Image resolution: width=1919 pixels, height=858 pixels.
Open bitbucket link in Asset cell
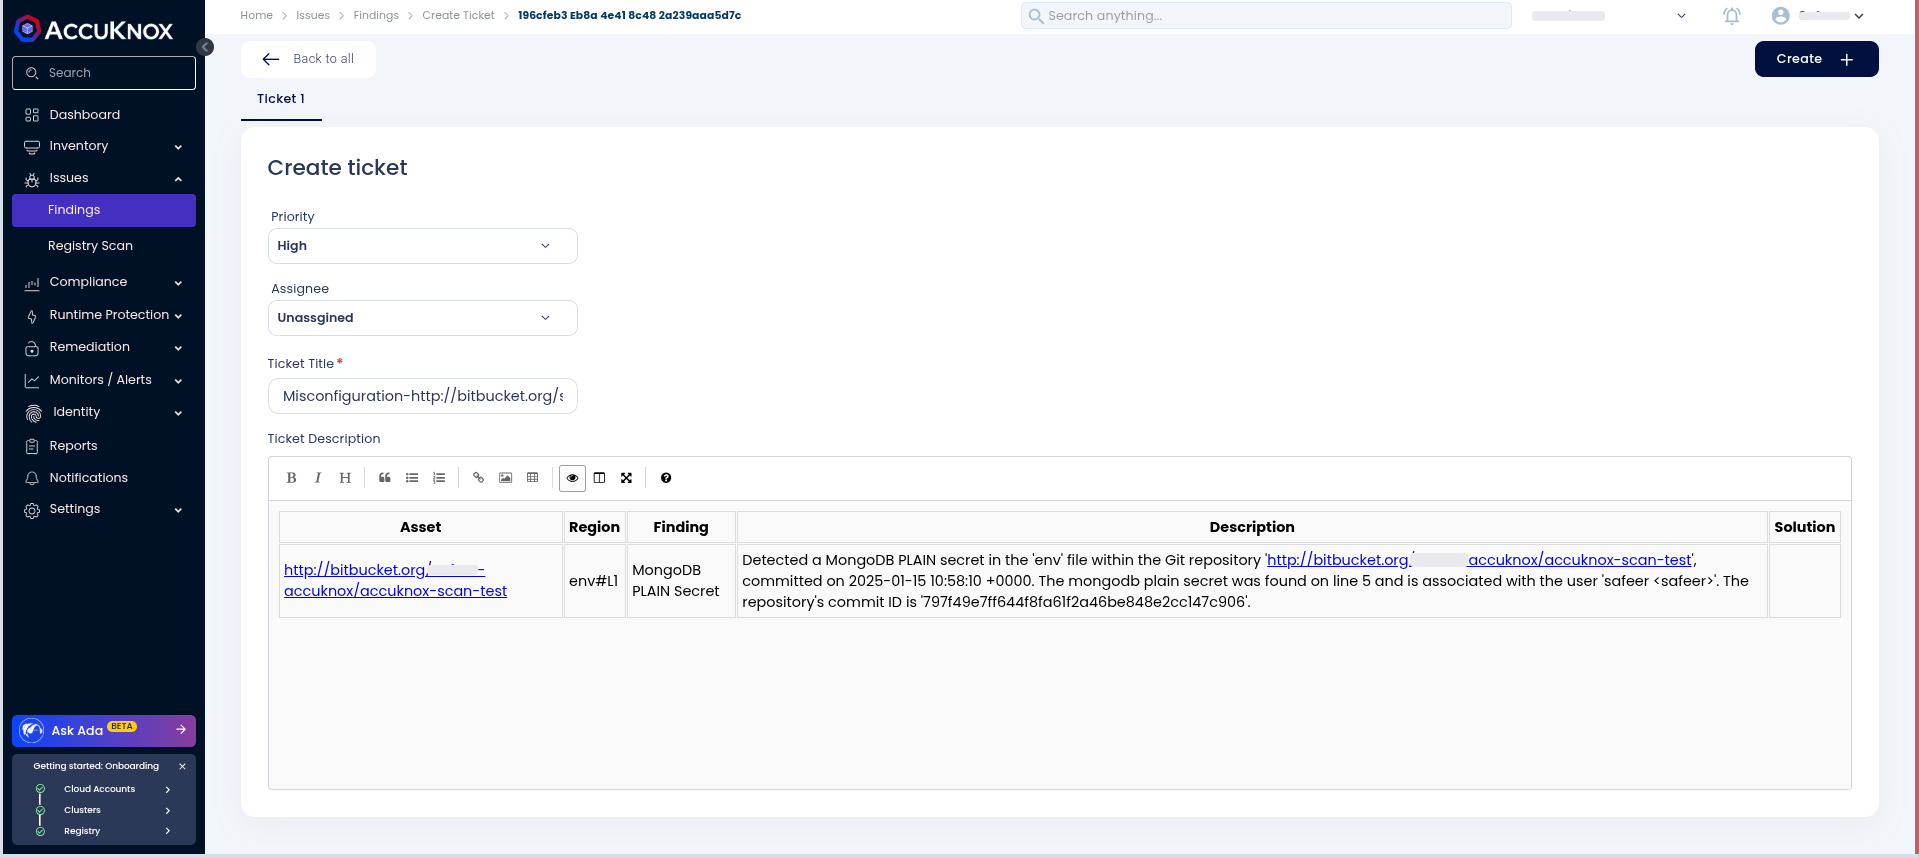(395, 580)
